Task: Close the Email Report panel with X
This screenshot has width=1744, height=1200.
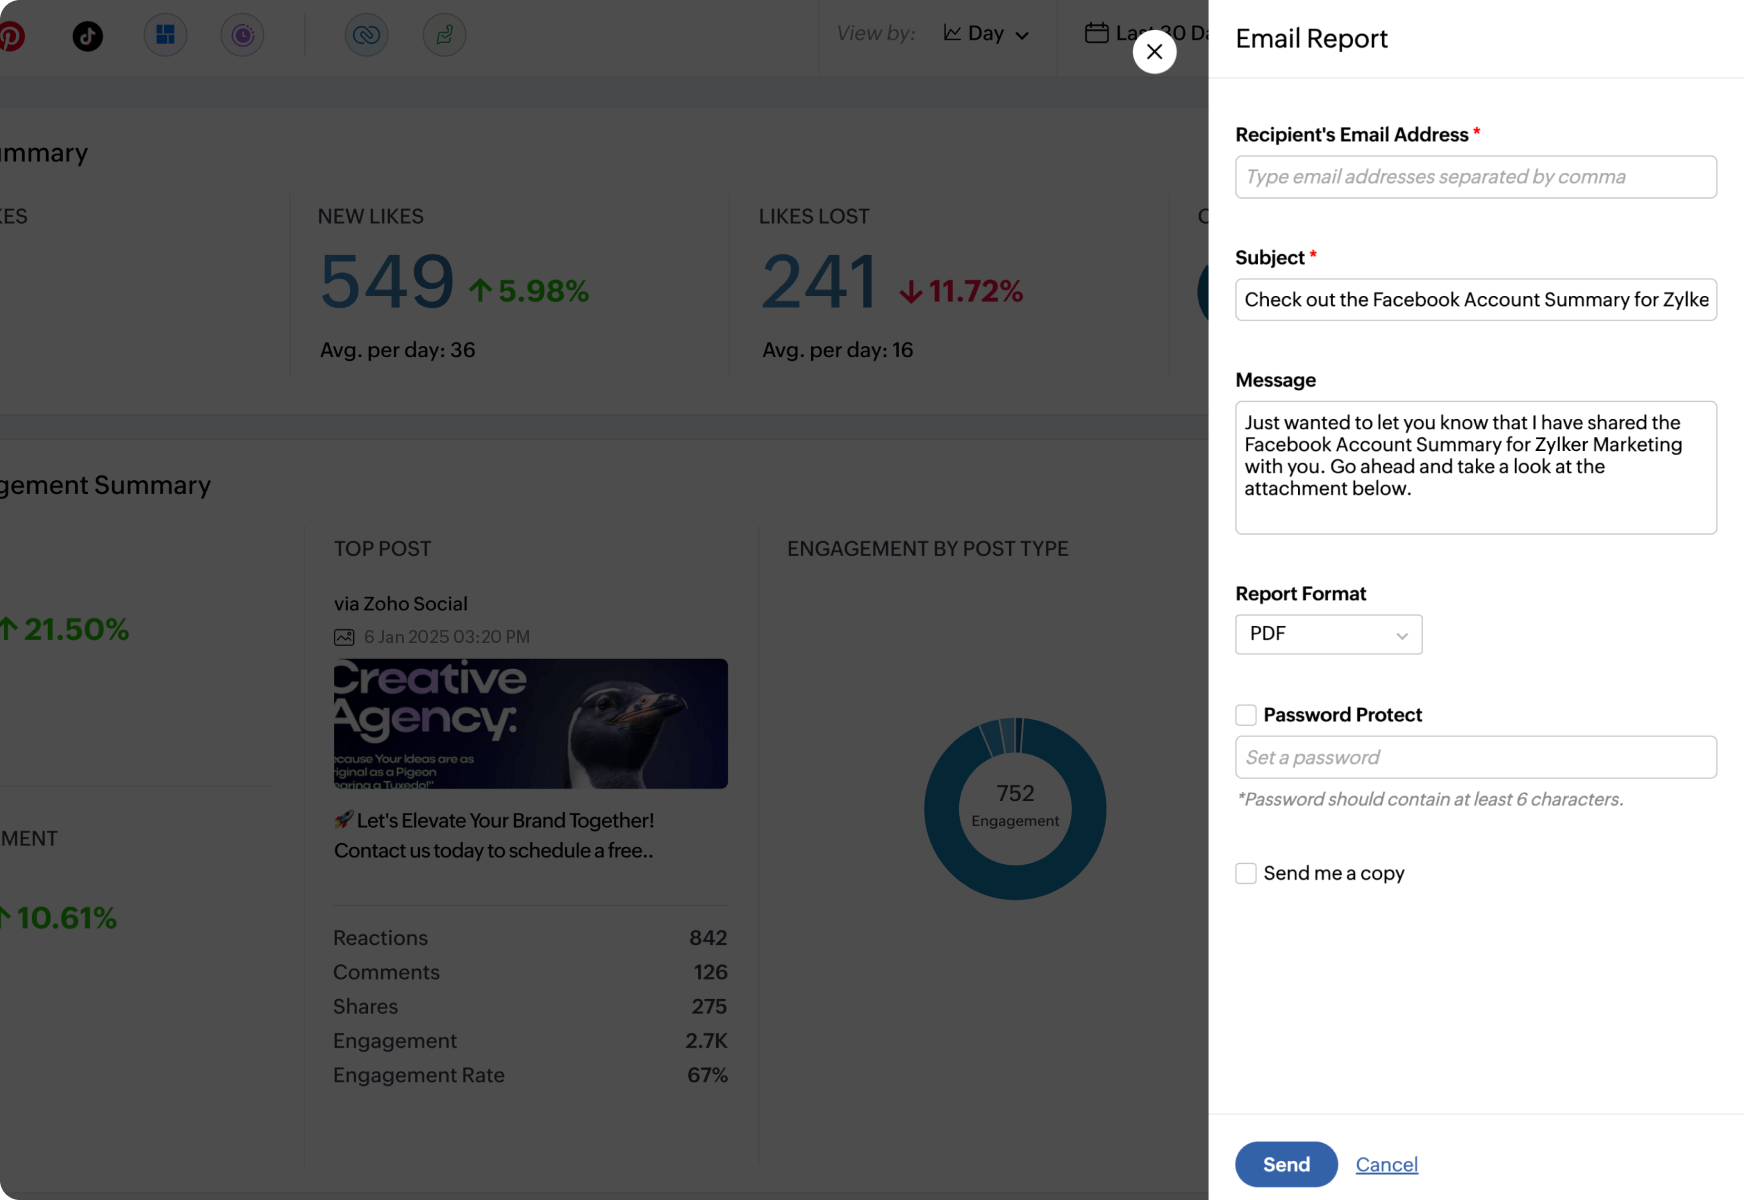Action: tap(1154, 52)
